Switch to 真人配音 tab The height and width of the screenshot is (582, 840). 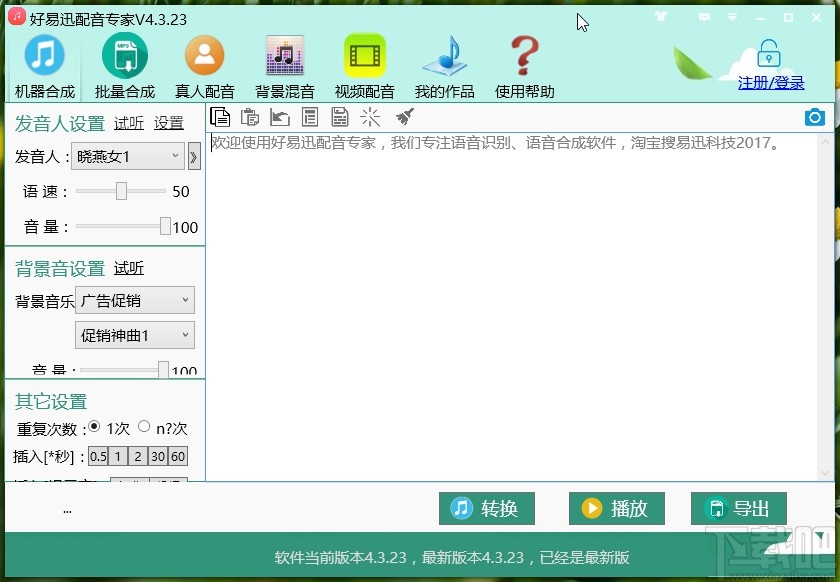click(x=204, y=67)
